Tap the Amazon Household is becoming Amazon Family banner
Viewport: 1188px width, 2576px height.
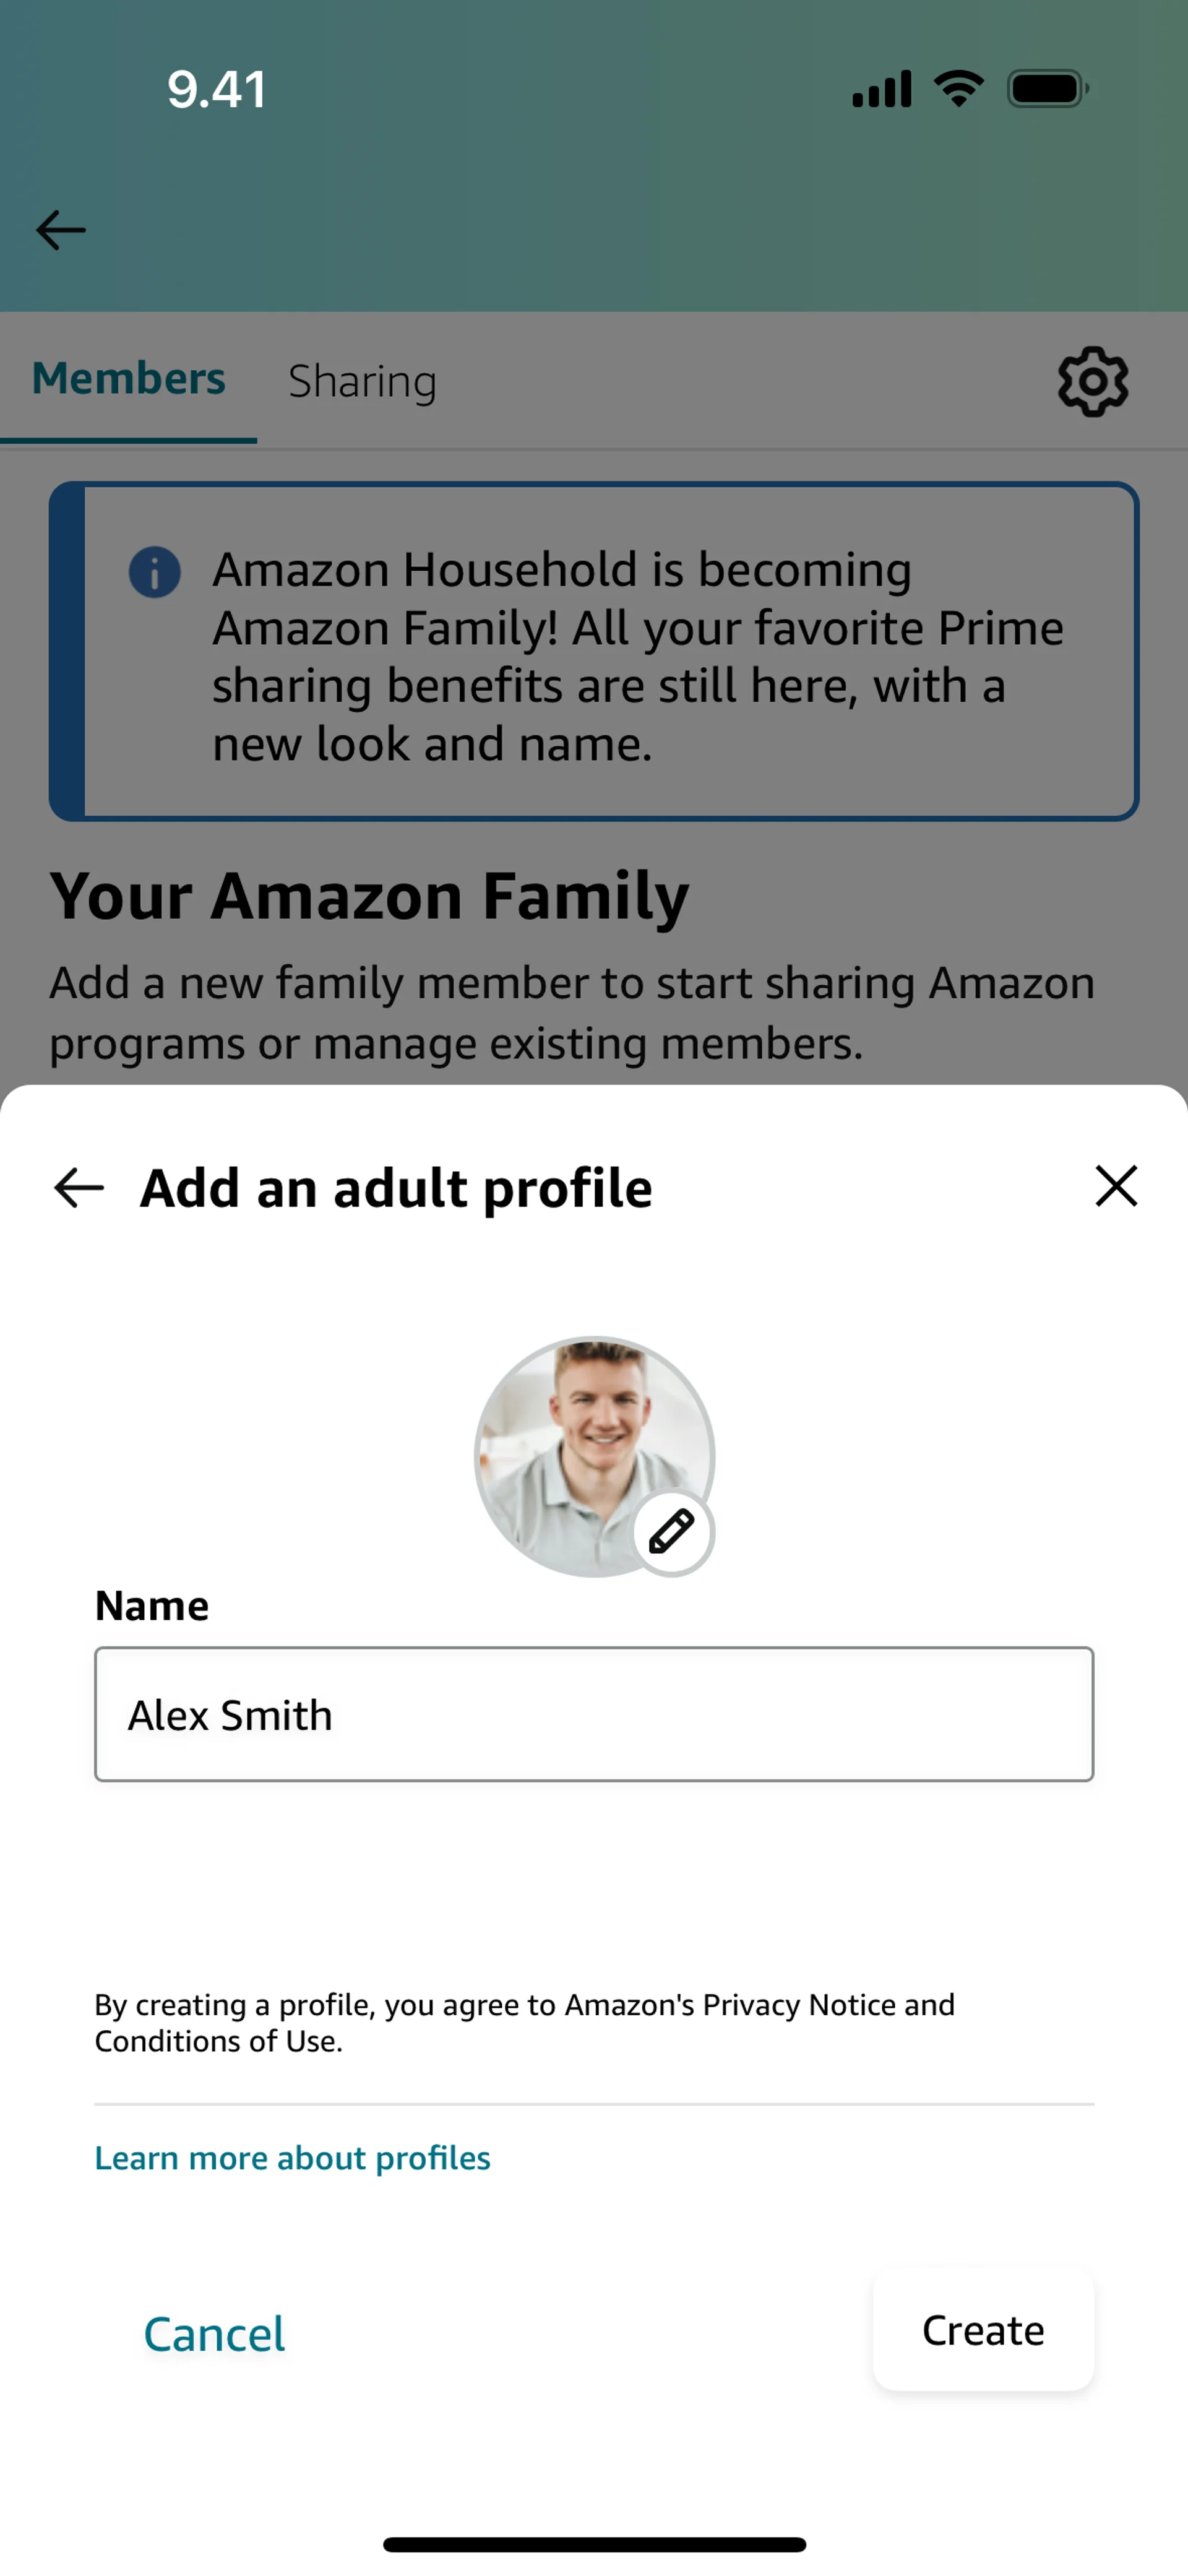click(x=594, y=652)
